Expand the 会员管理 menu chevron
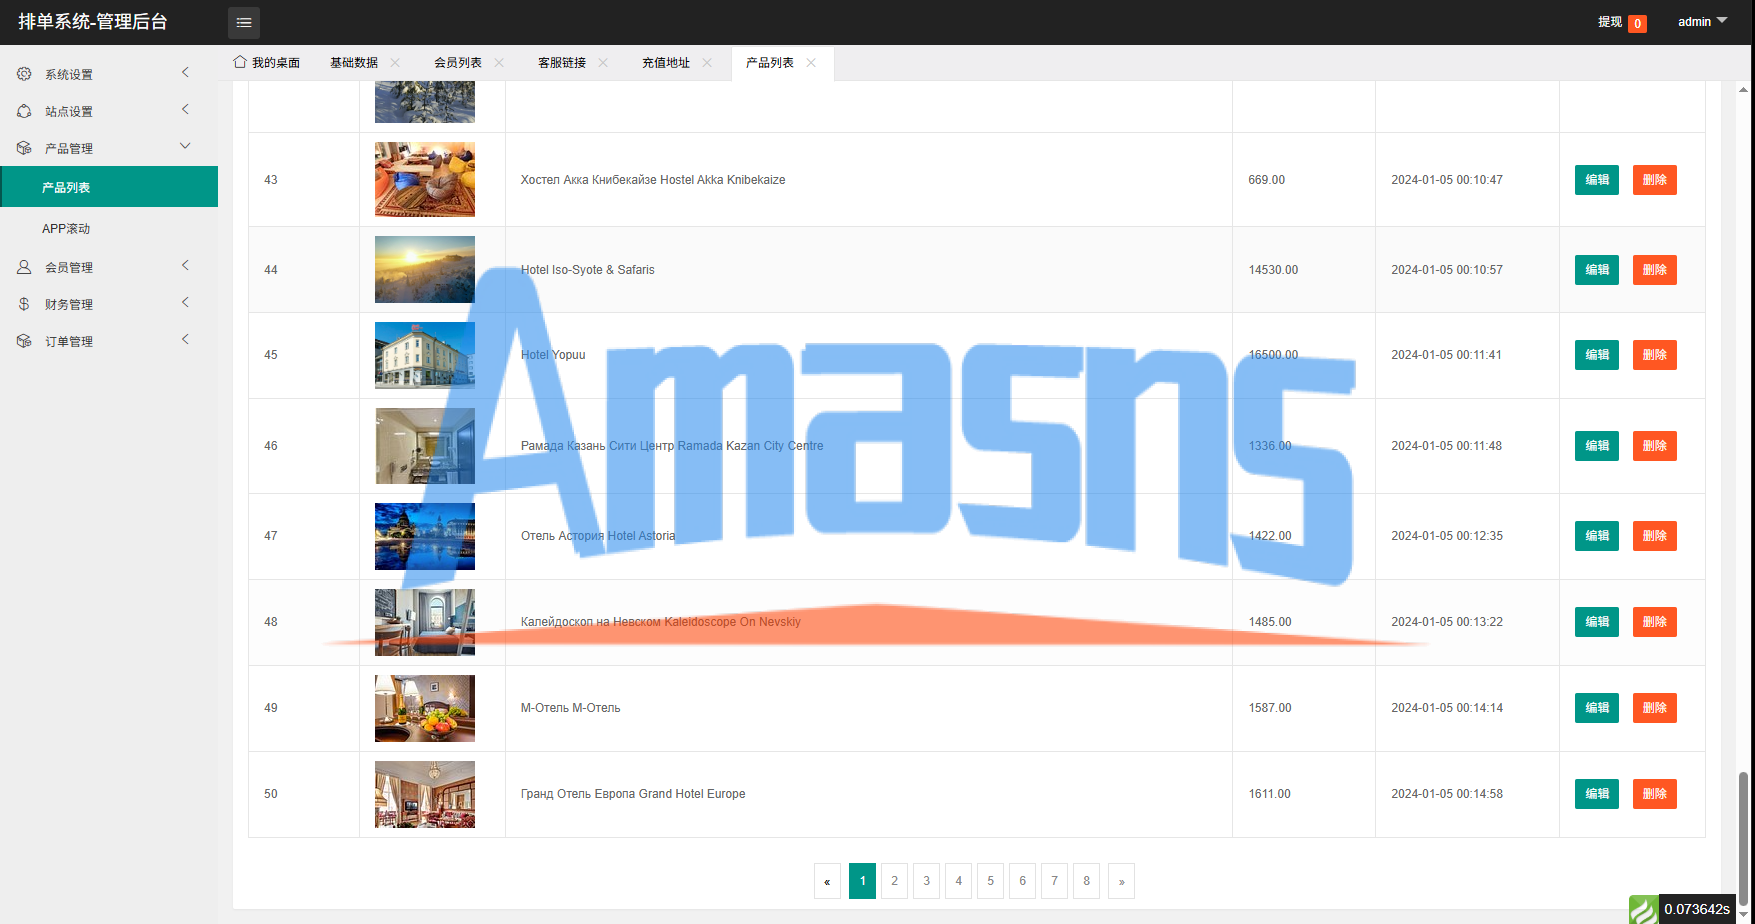1755x924 pixels. (185, 265)
